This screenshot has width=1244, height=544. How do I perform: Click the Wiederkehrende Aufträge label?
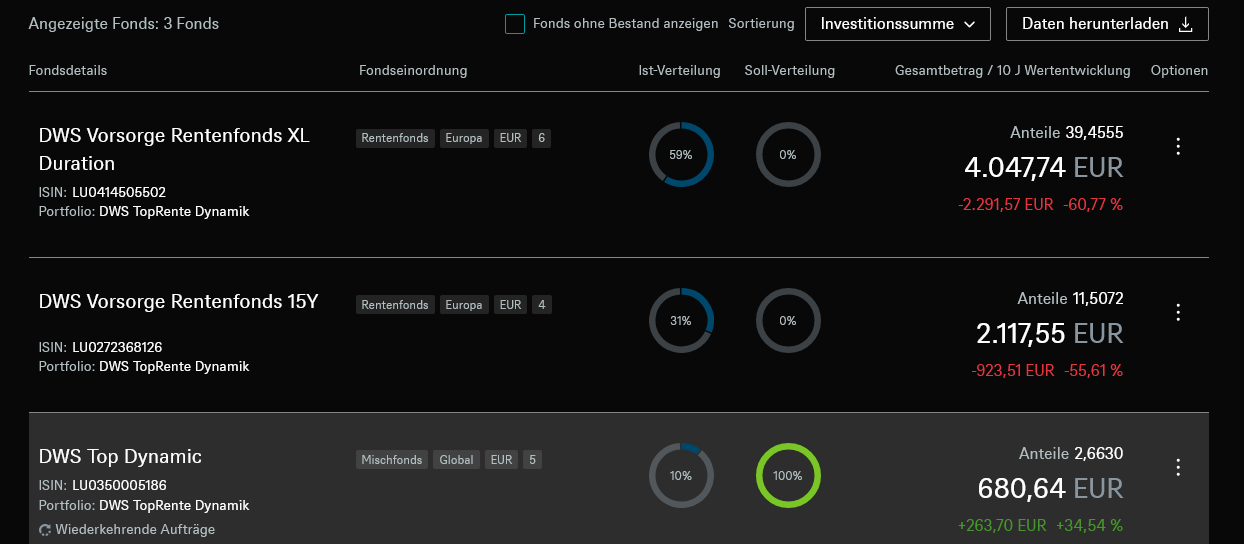click(x=135, y=530)
